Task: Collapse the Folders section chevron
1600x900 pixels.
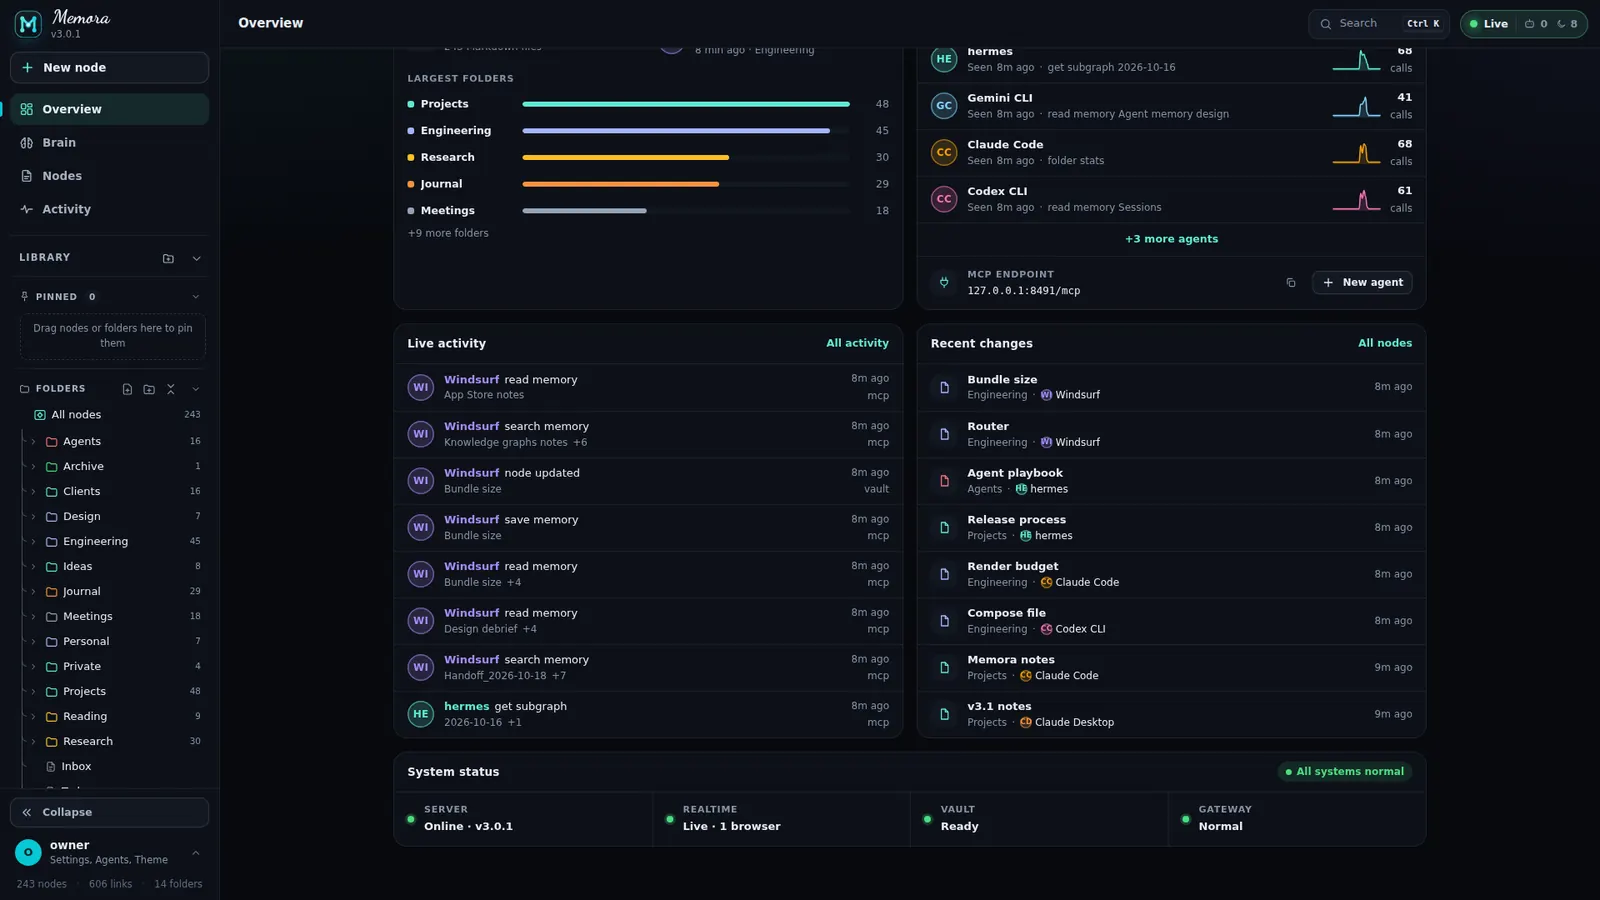Action: [196, 389]
